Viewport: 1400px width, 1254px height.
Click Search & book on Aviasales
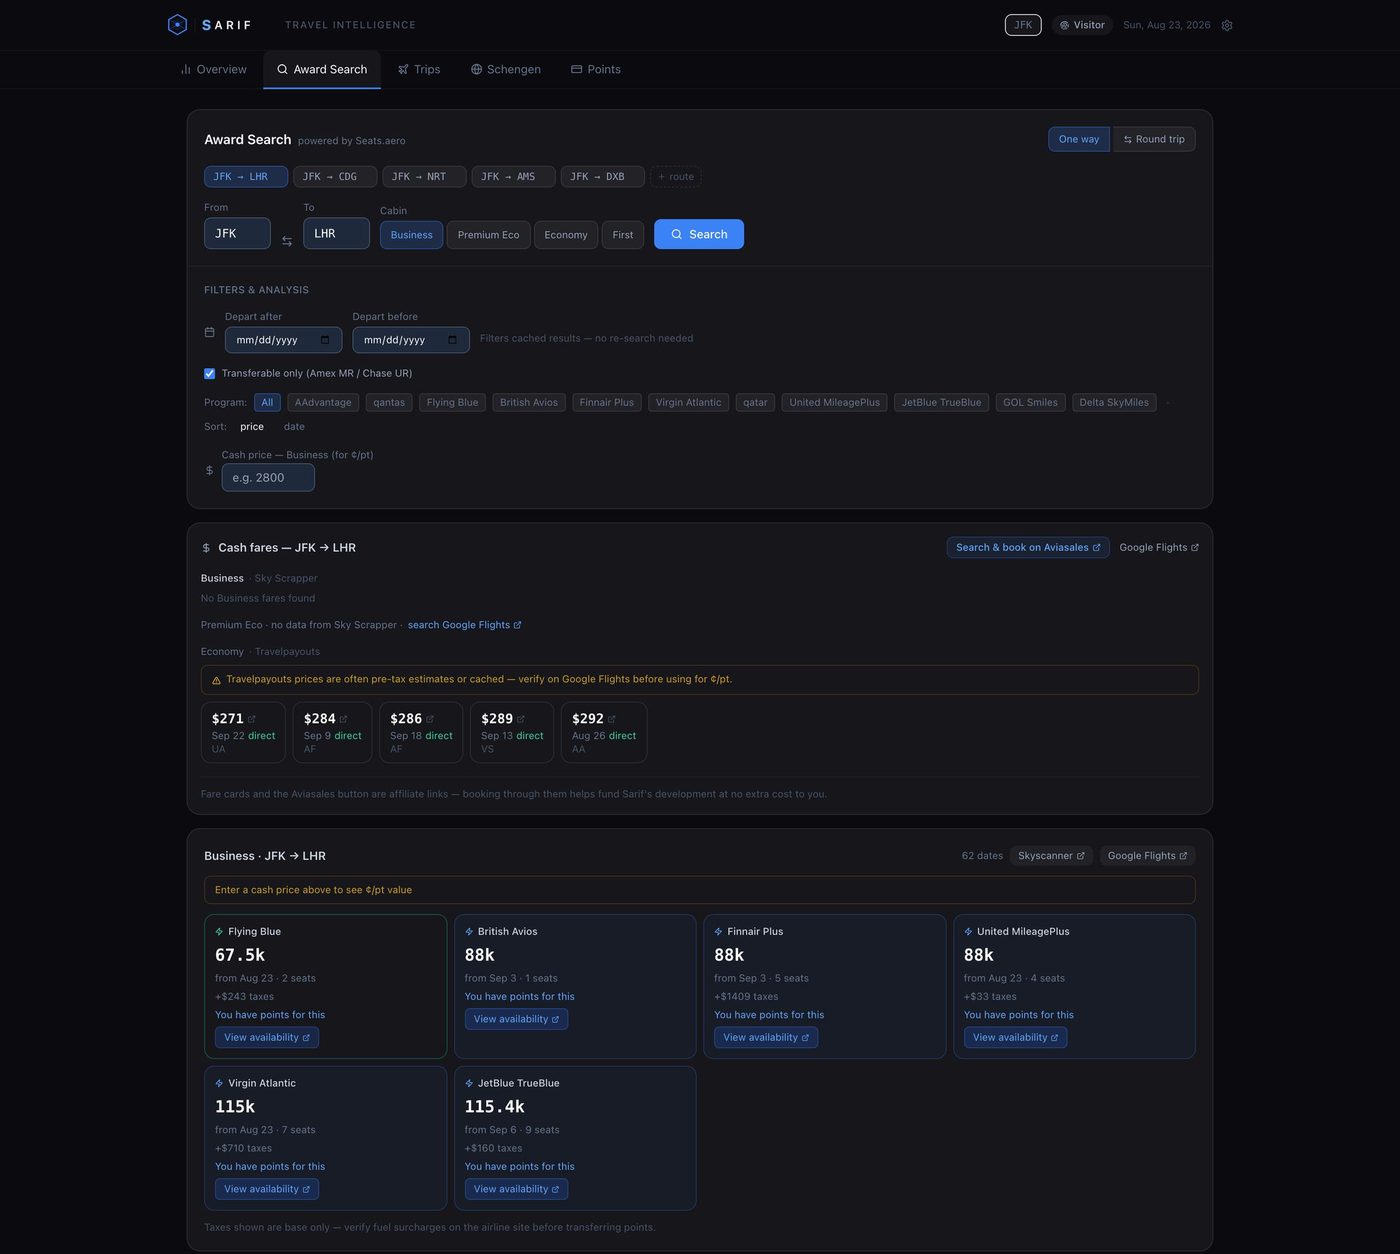pyautogui.click(x=1028, y=548)
